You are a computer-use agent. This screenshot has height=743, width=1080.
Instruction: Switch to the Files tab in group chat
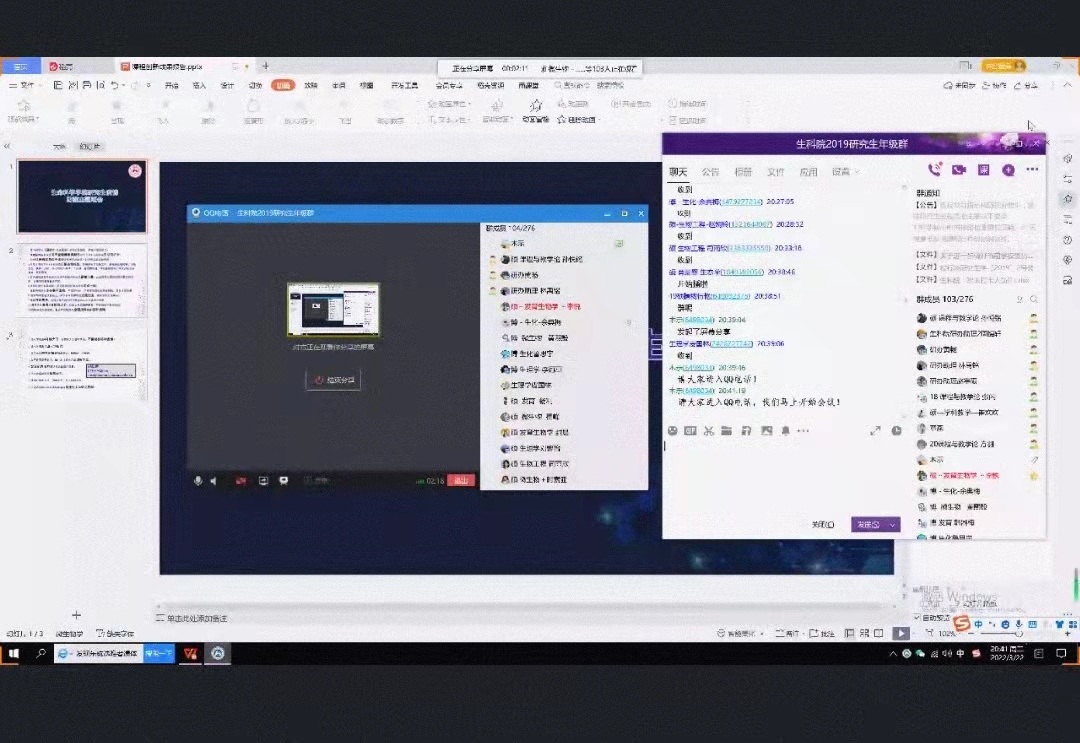(x=775, y=172)
